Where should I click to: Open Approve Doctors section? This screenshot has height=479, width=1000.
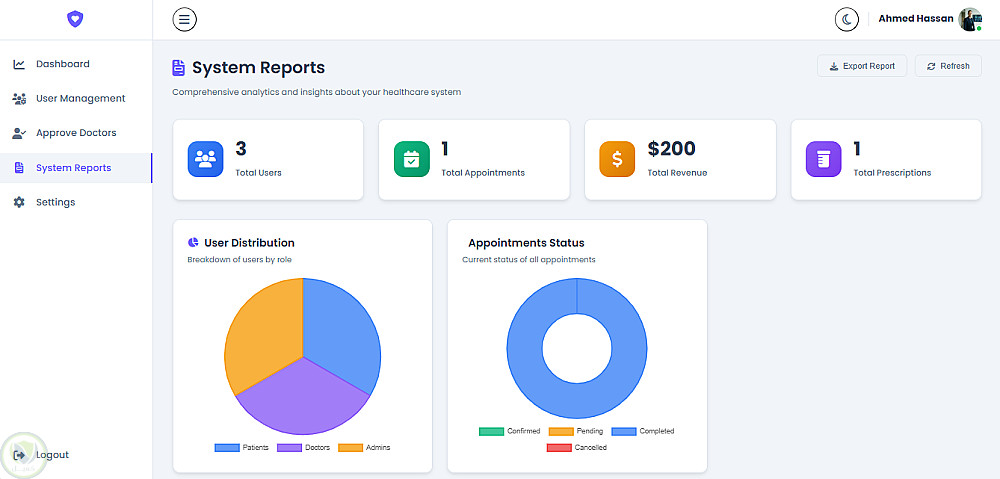[76, 133]
